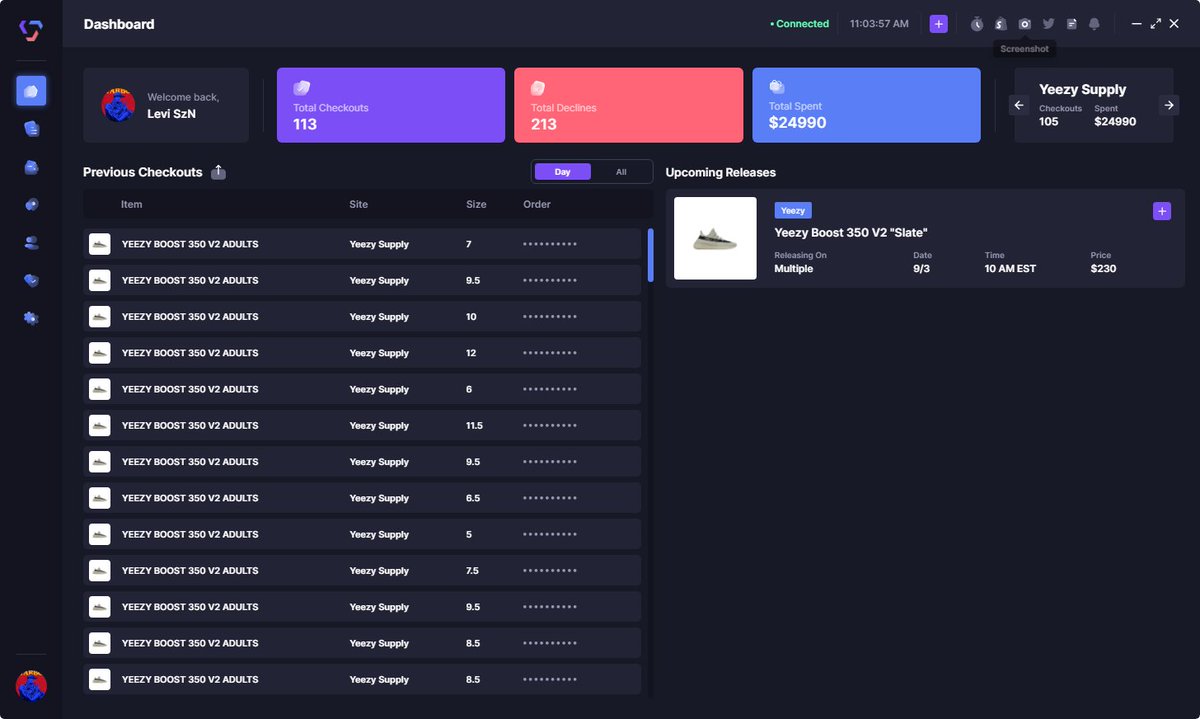Click the stopwatch timer icon in top bar

977,24
